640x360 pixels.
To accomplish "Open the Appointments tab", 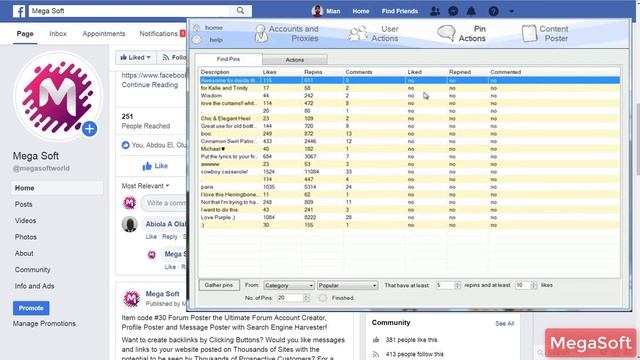I will [x=104, y=33].
